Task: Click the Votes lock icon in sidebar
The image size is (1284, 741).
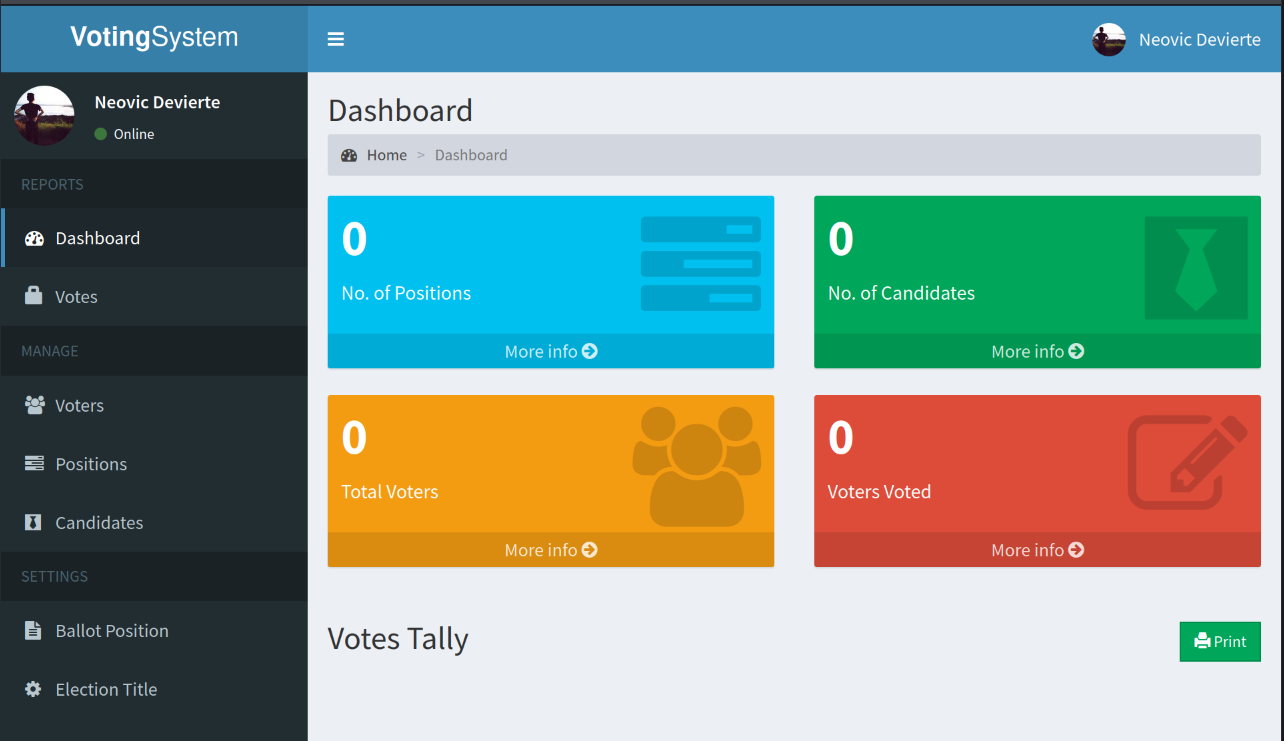Action: click(x=34, y=296)
